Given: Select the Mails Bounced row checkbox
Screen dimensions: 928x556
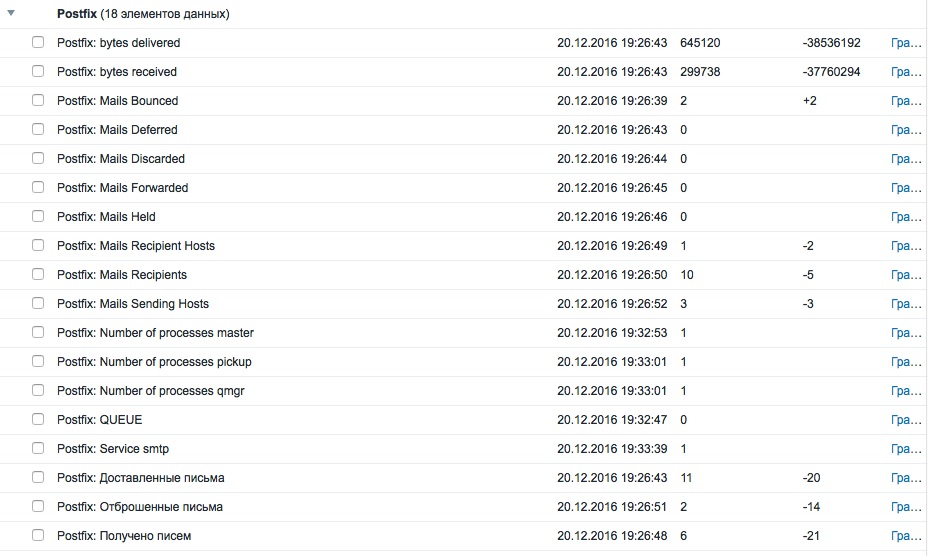Looking at the screenshot, I should (x=38, y=101).
